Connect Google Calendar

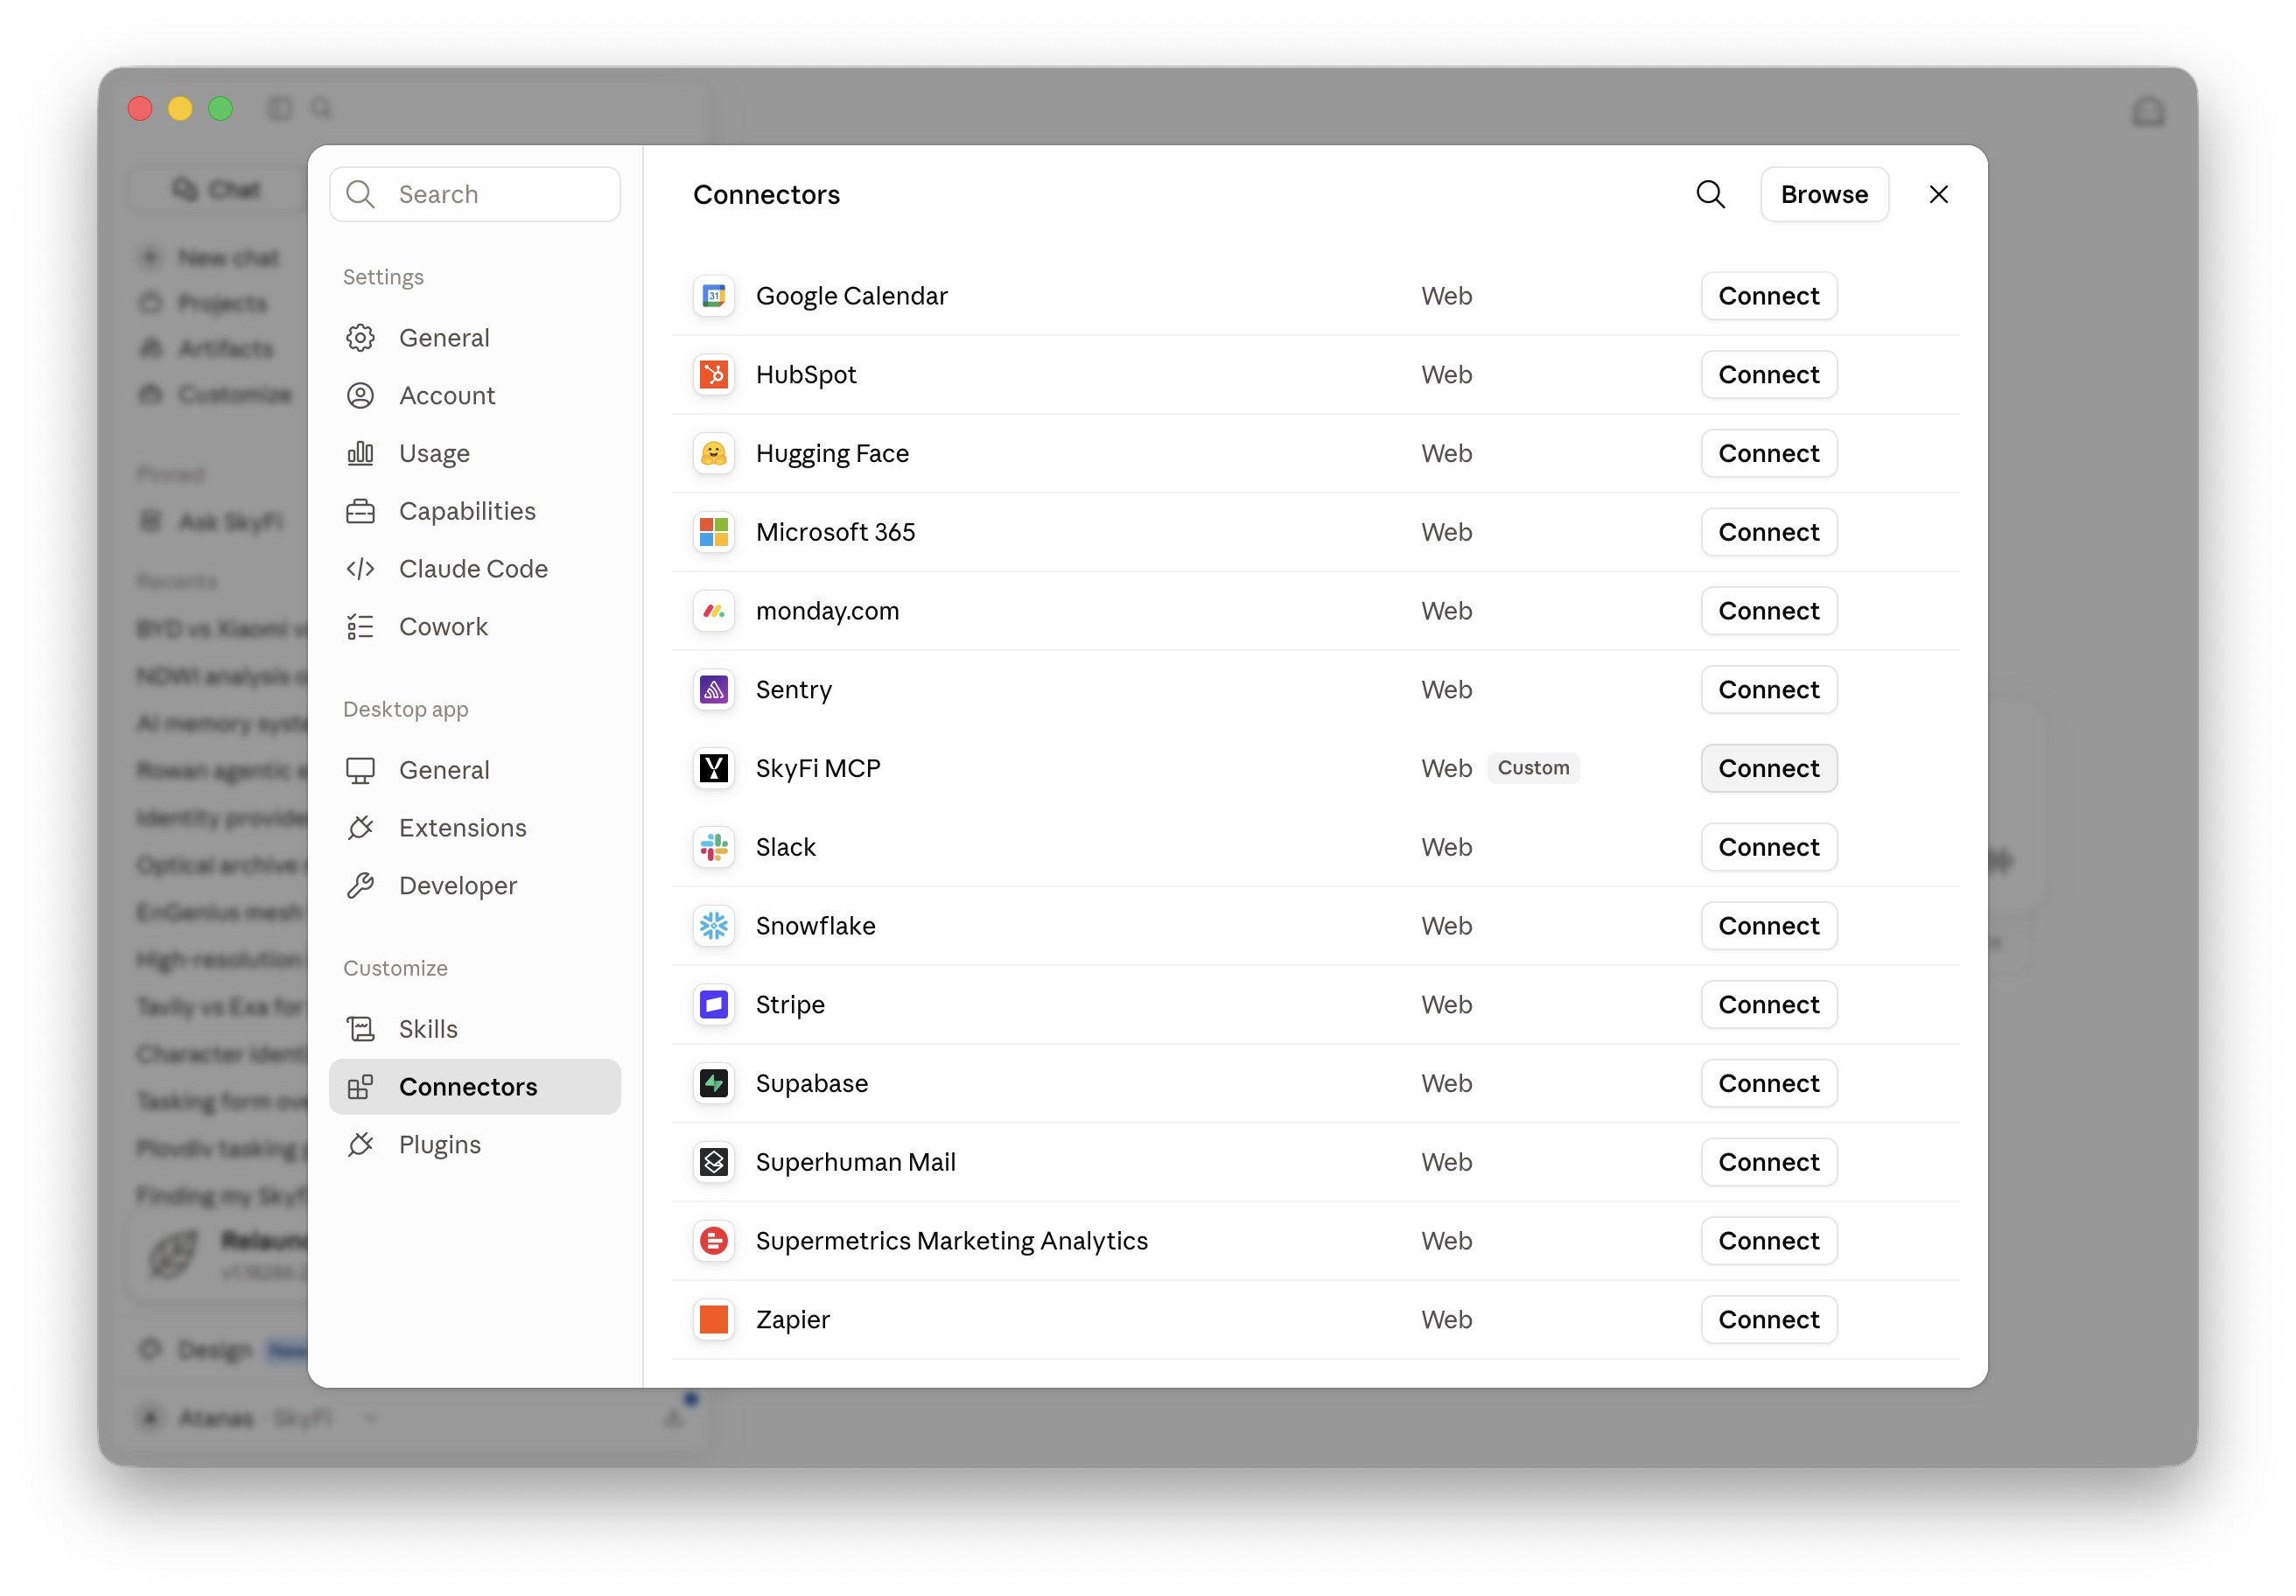coord(1768,296)
